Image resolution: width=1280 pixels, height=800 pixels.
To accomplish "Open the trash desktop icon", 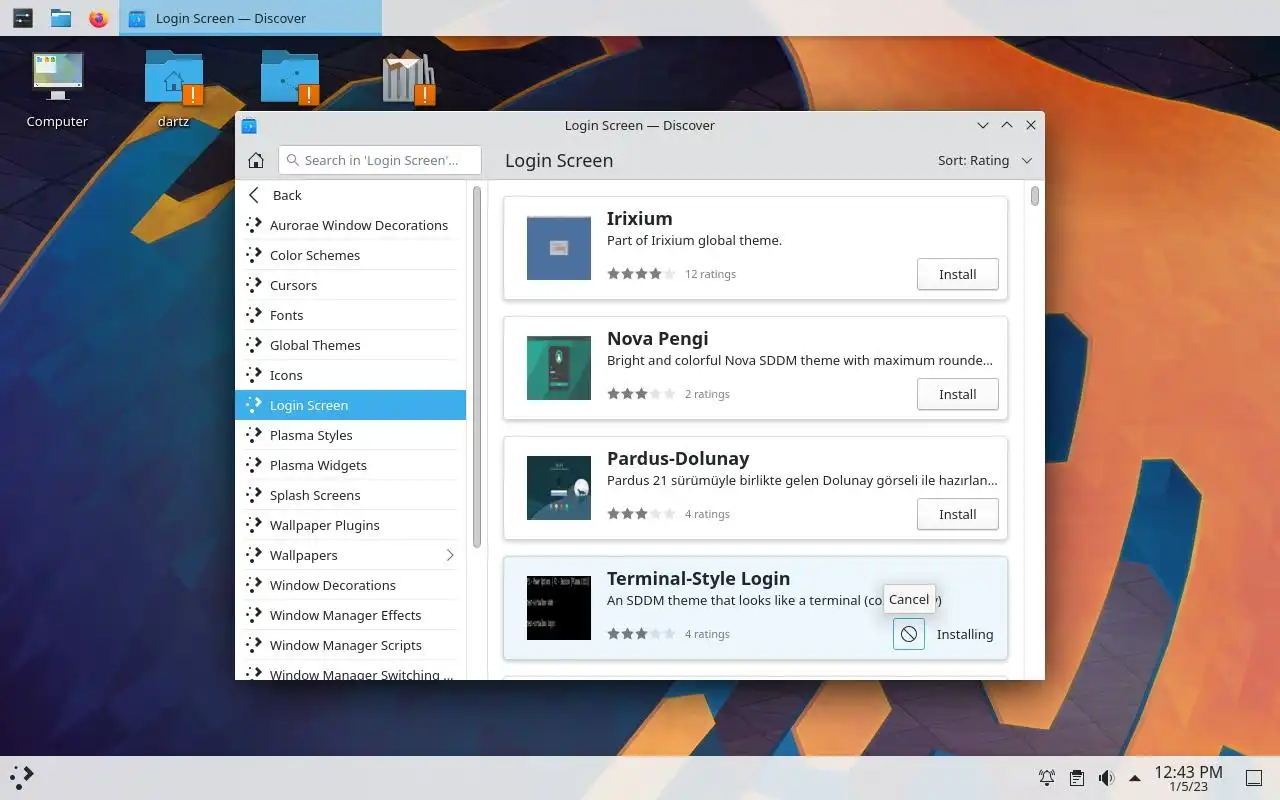I will click(408, 78).
